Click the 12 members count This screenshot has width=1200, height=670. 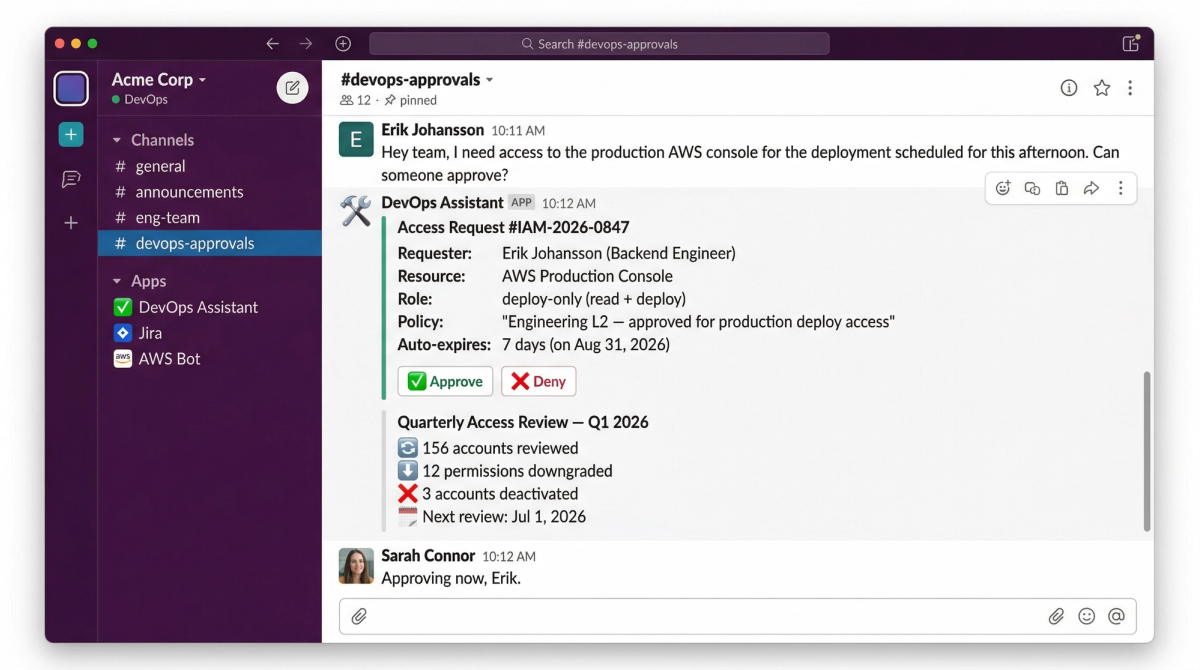(355, 100)
